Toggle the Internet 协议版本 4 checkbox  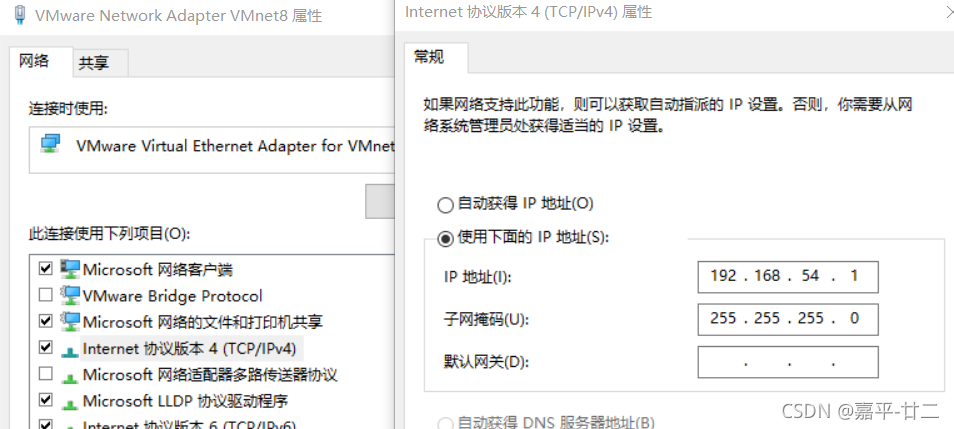click(46, 347)
